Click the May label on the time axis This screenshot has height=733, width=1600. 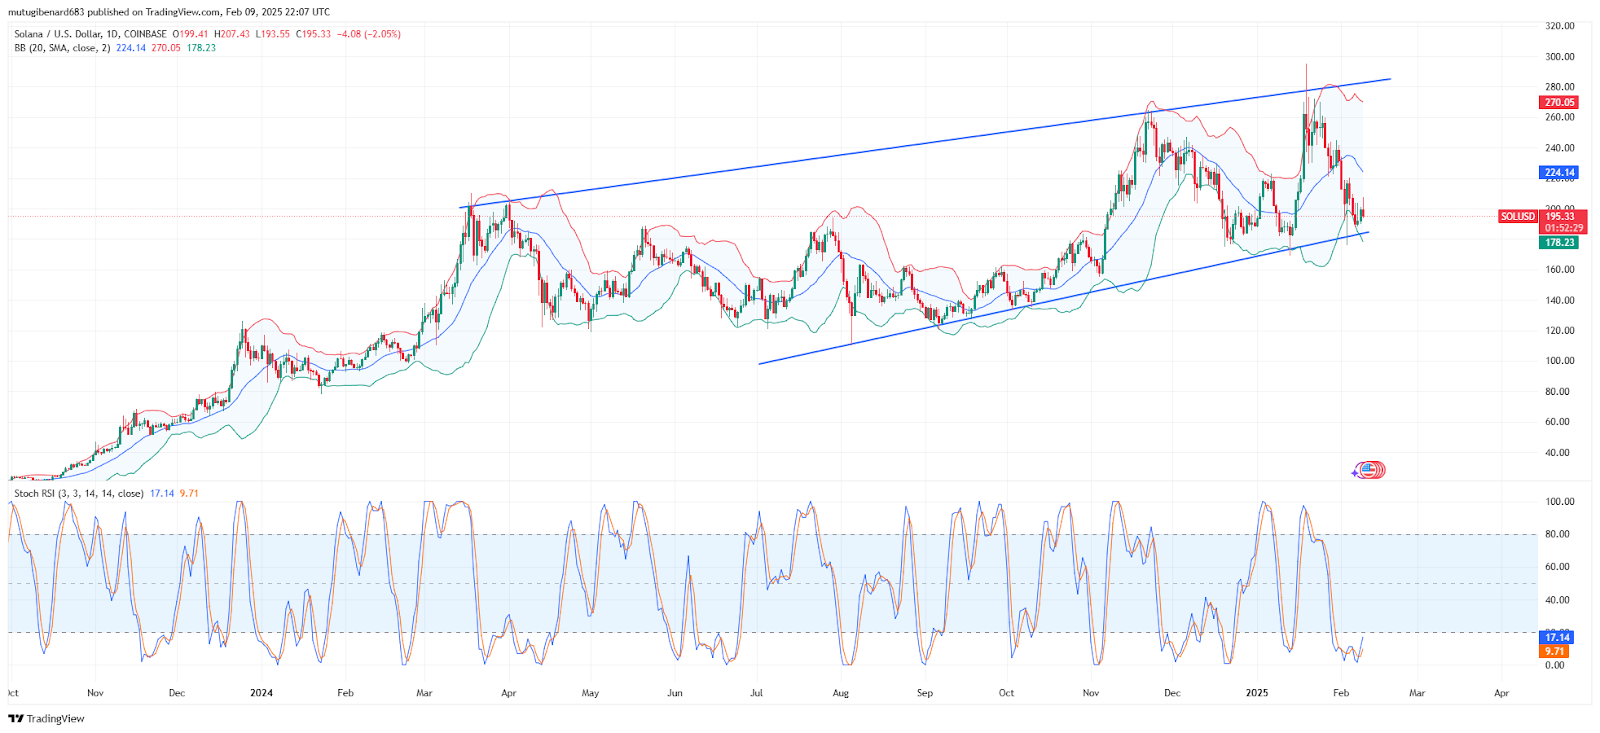(x=590, y=692)
